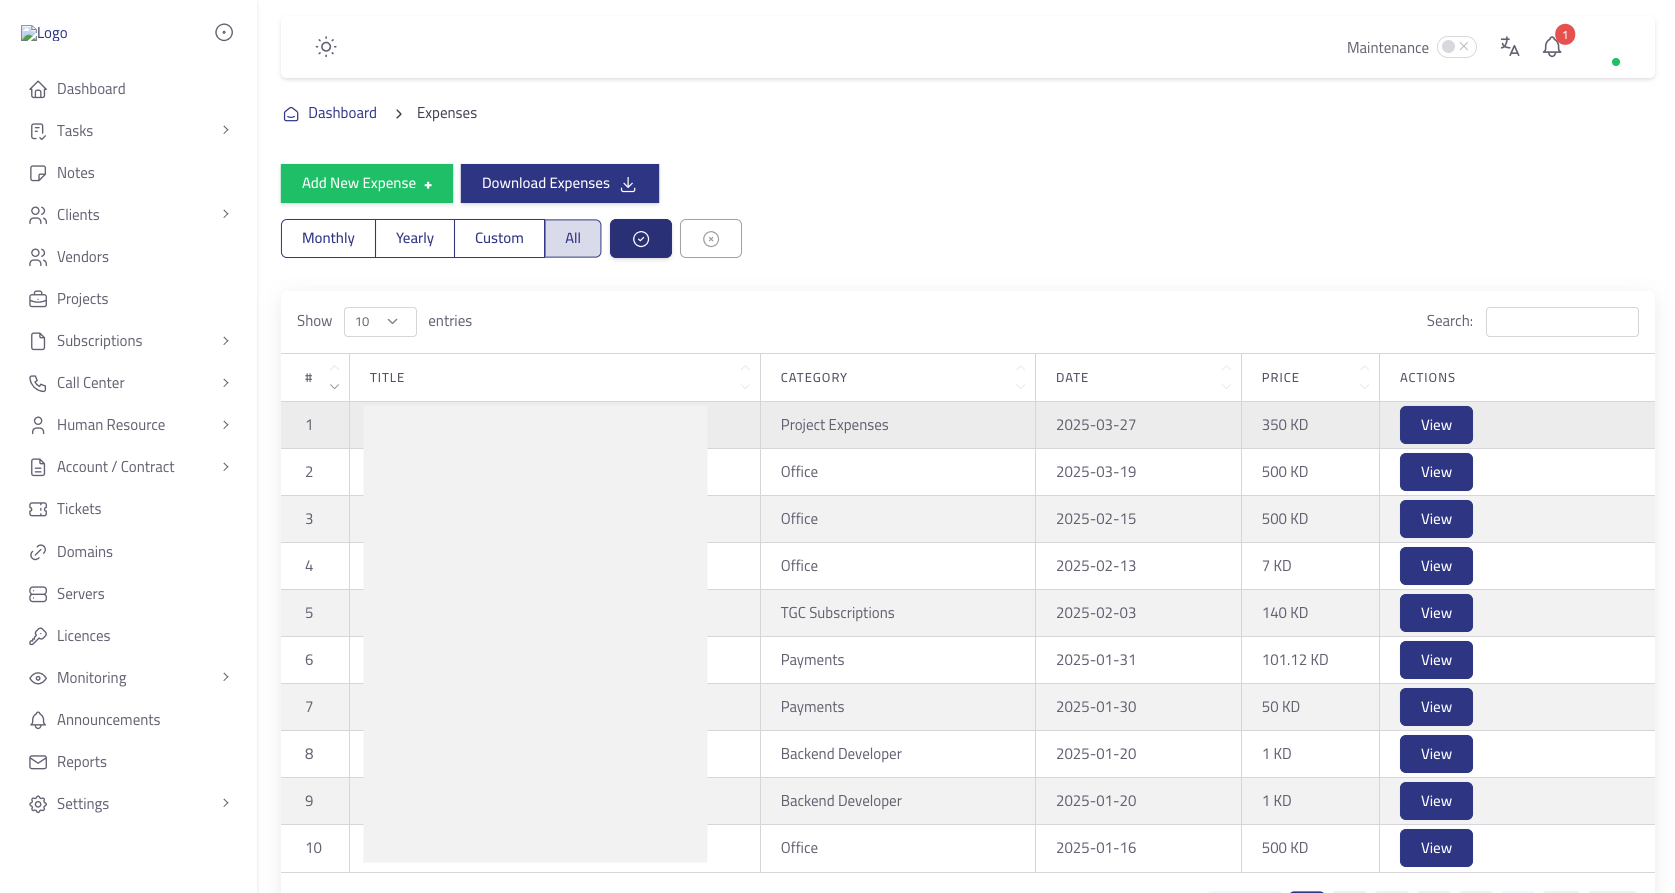Open Tickets from the sidebar
The height and width of the screenshot is (893, 1675).
79,509
